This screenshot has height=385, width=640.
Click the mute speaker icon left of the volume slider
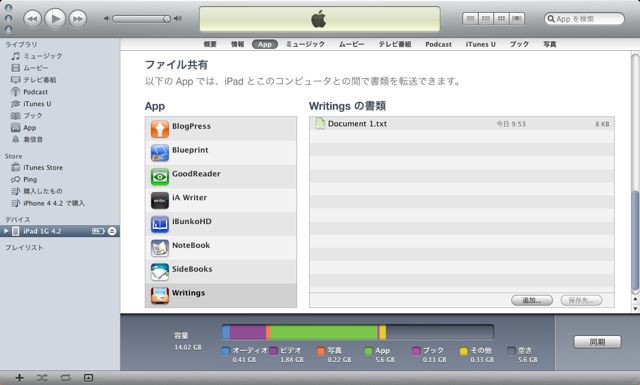(107, 19)
